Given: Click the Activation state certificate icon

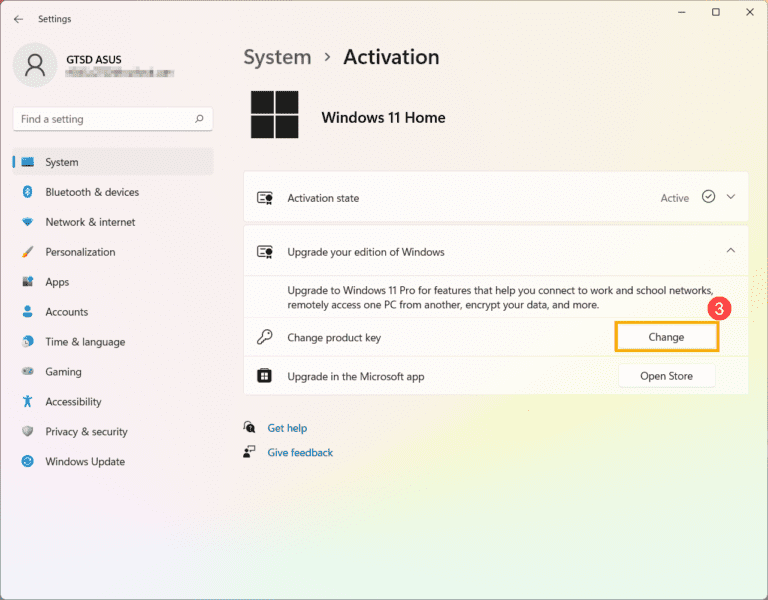Looking at the screenshot, I should tap(265, 198).
